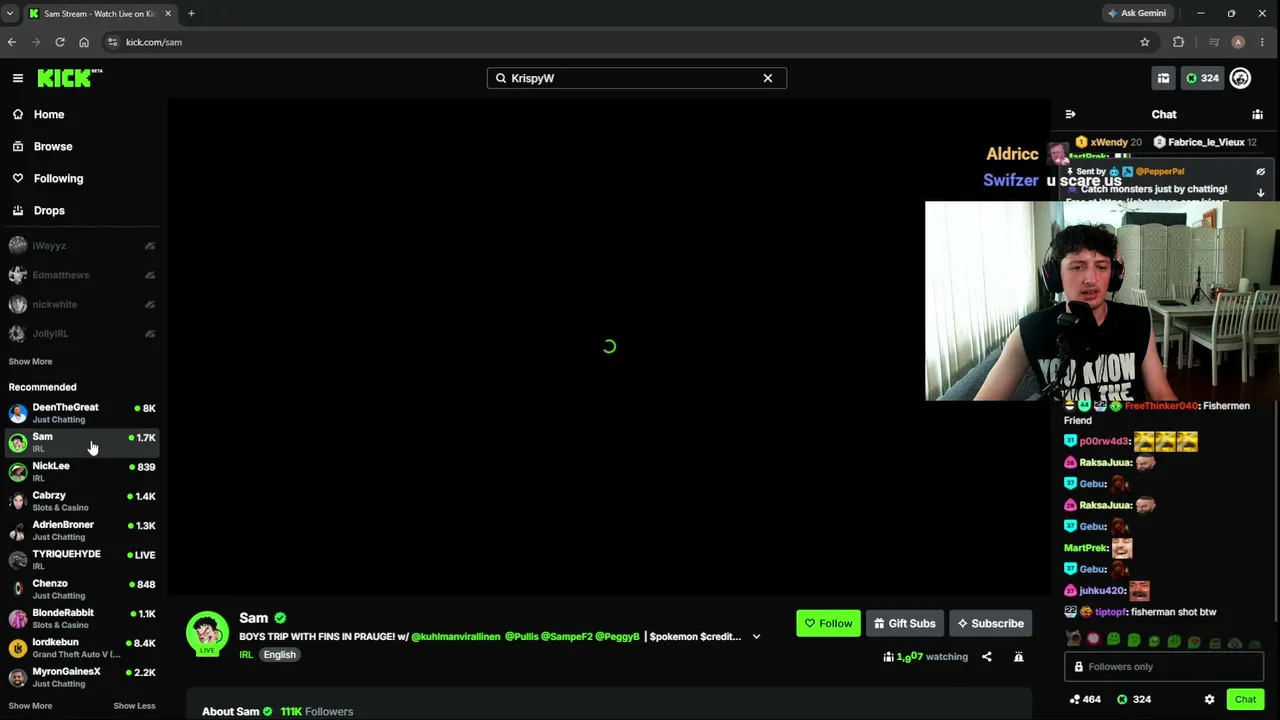Open the IRL category link
This screenshot has width=1280, height=720.
(246, 655)
